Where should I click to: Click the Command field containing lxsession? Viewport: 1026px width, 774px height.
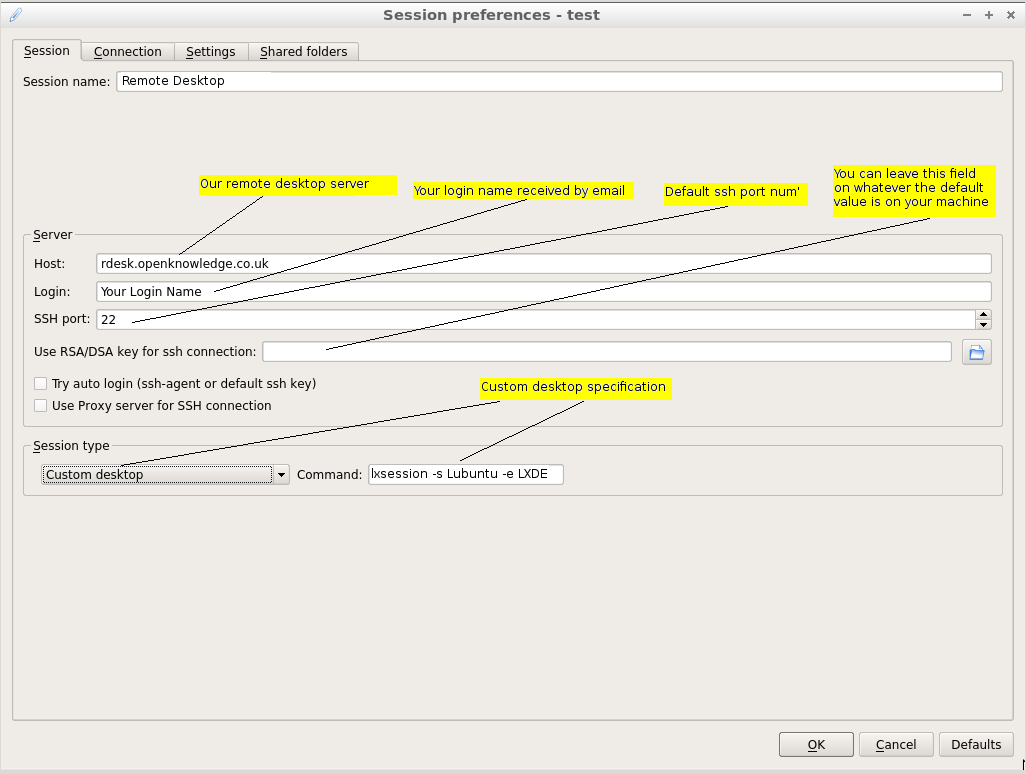[x=465, y=475]
